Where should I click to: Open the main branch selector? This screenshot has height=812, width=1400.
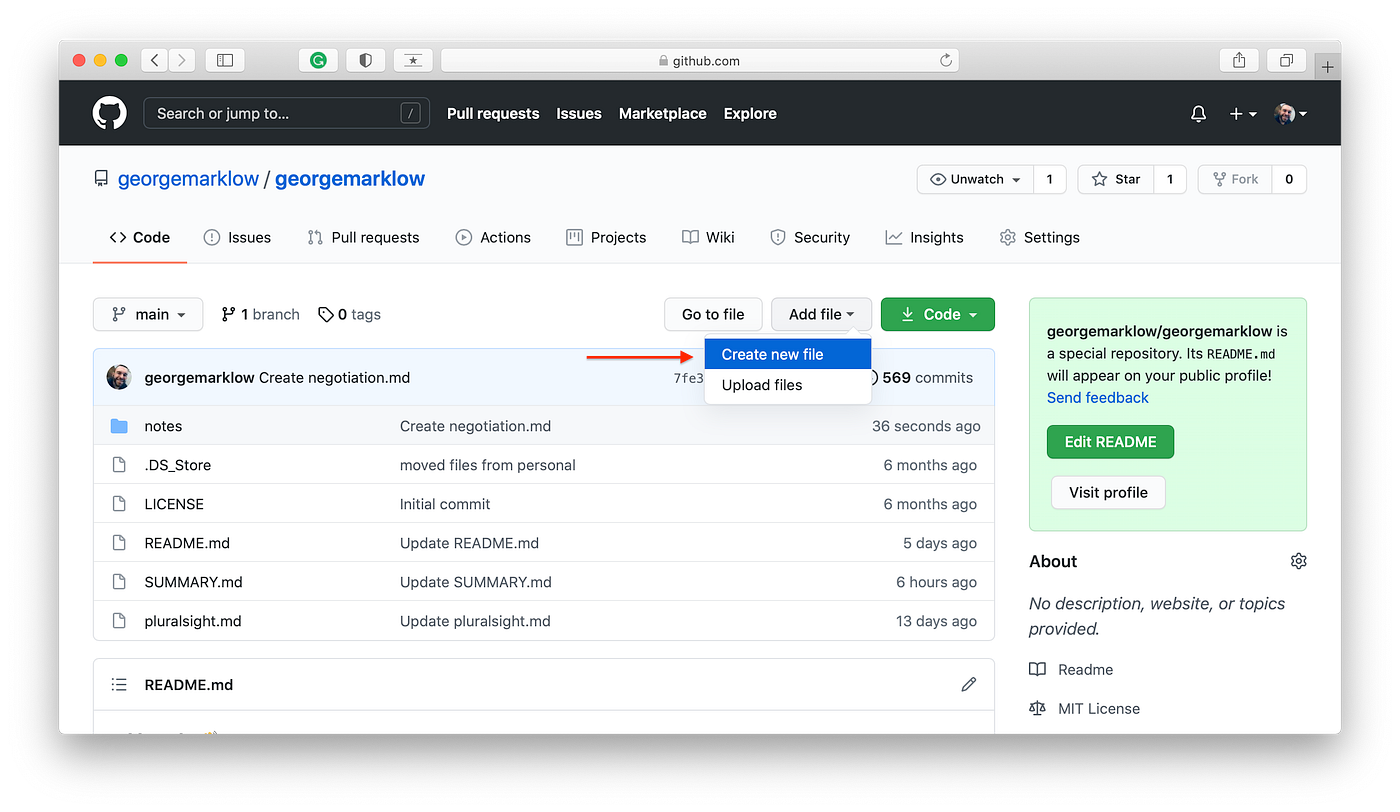148,314
